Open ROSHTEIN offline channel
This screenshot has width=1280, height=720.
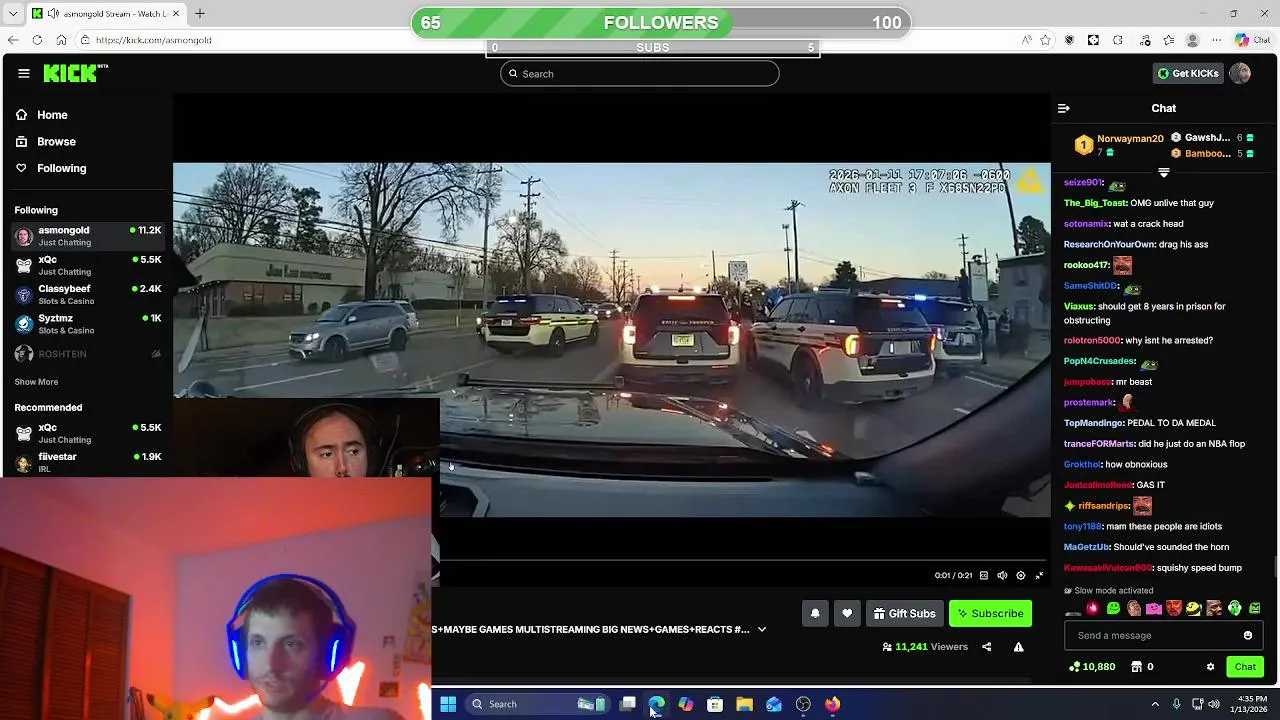pos(88,354)
